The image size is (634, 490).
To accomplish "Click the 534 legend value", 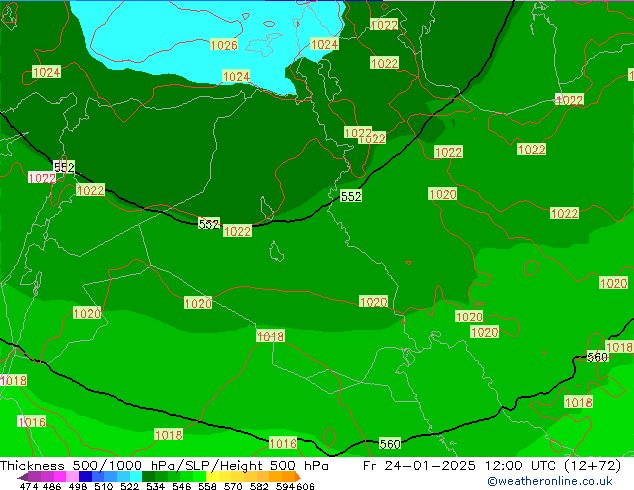I will pos(155,486).
